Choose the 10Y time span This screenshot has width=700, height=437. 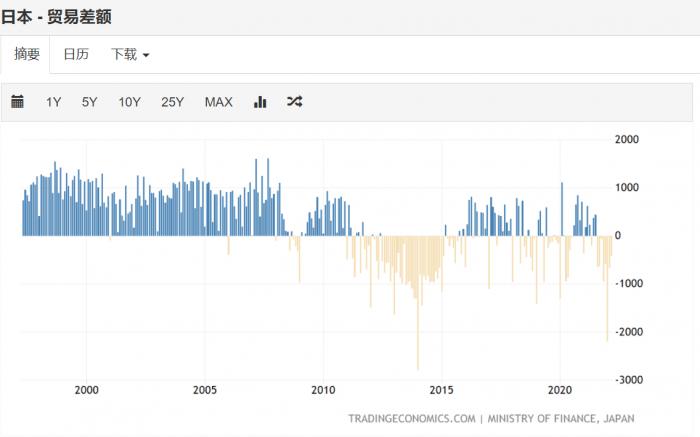(x=129, y=101)
